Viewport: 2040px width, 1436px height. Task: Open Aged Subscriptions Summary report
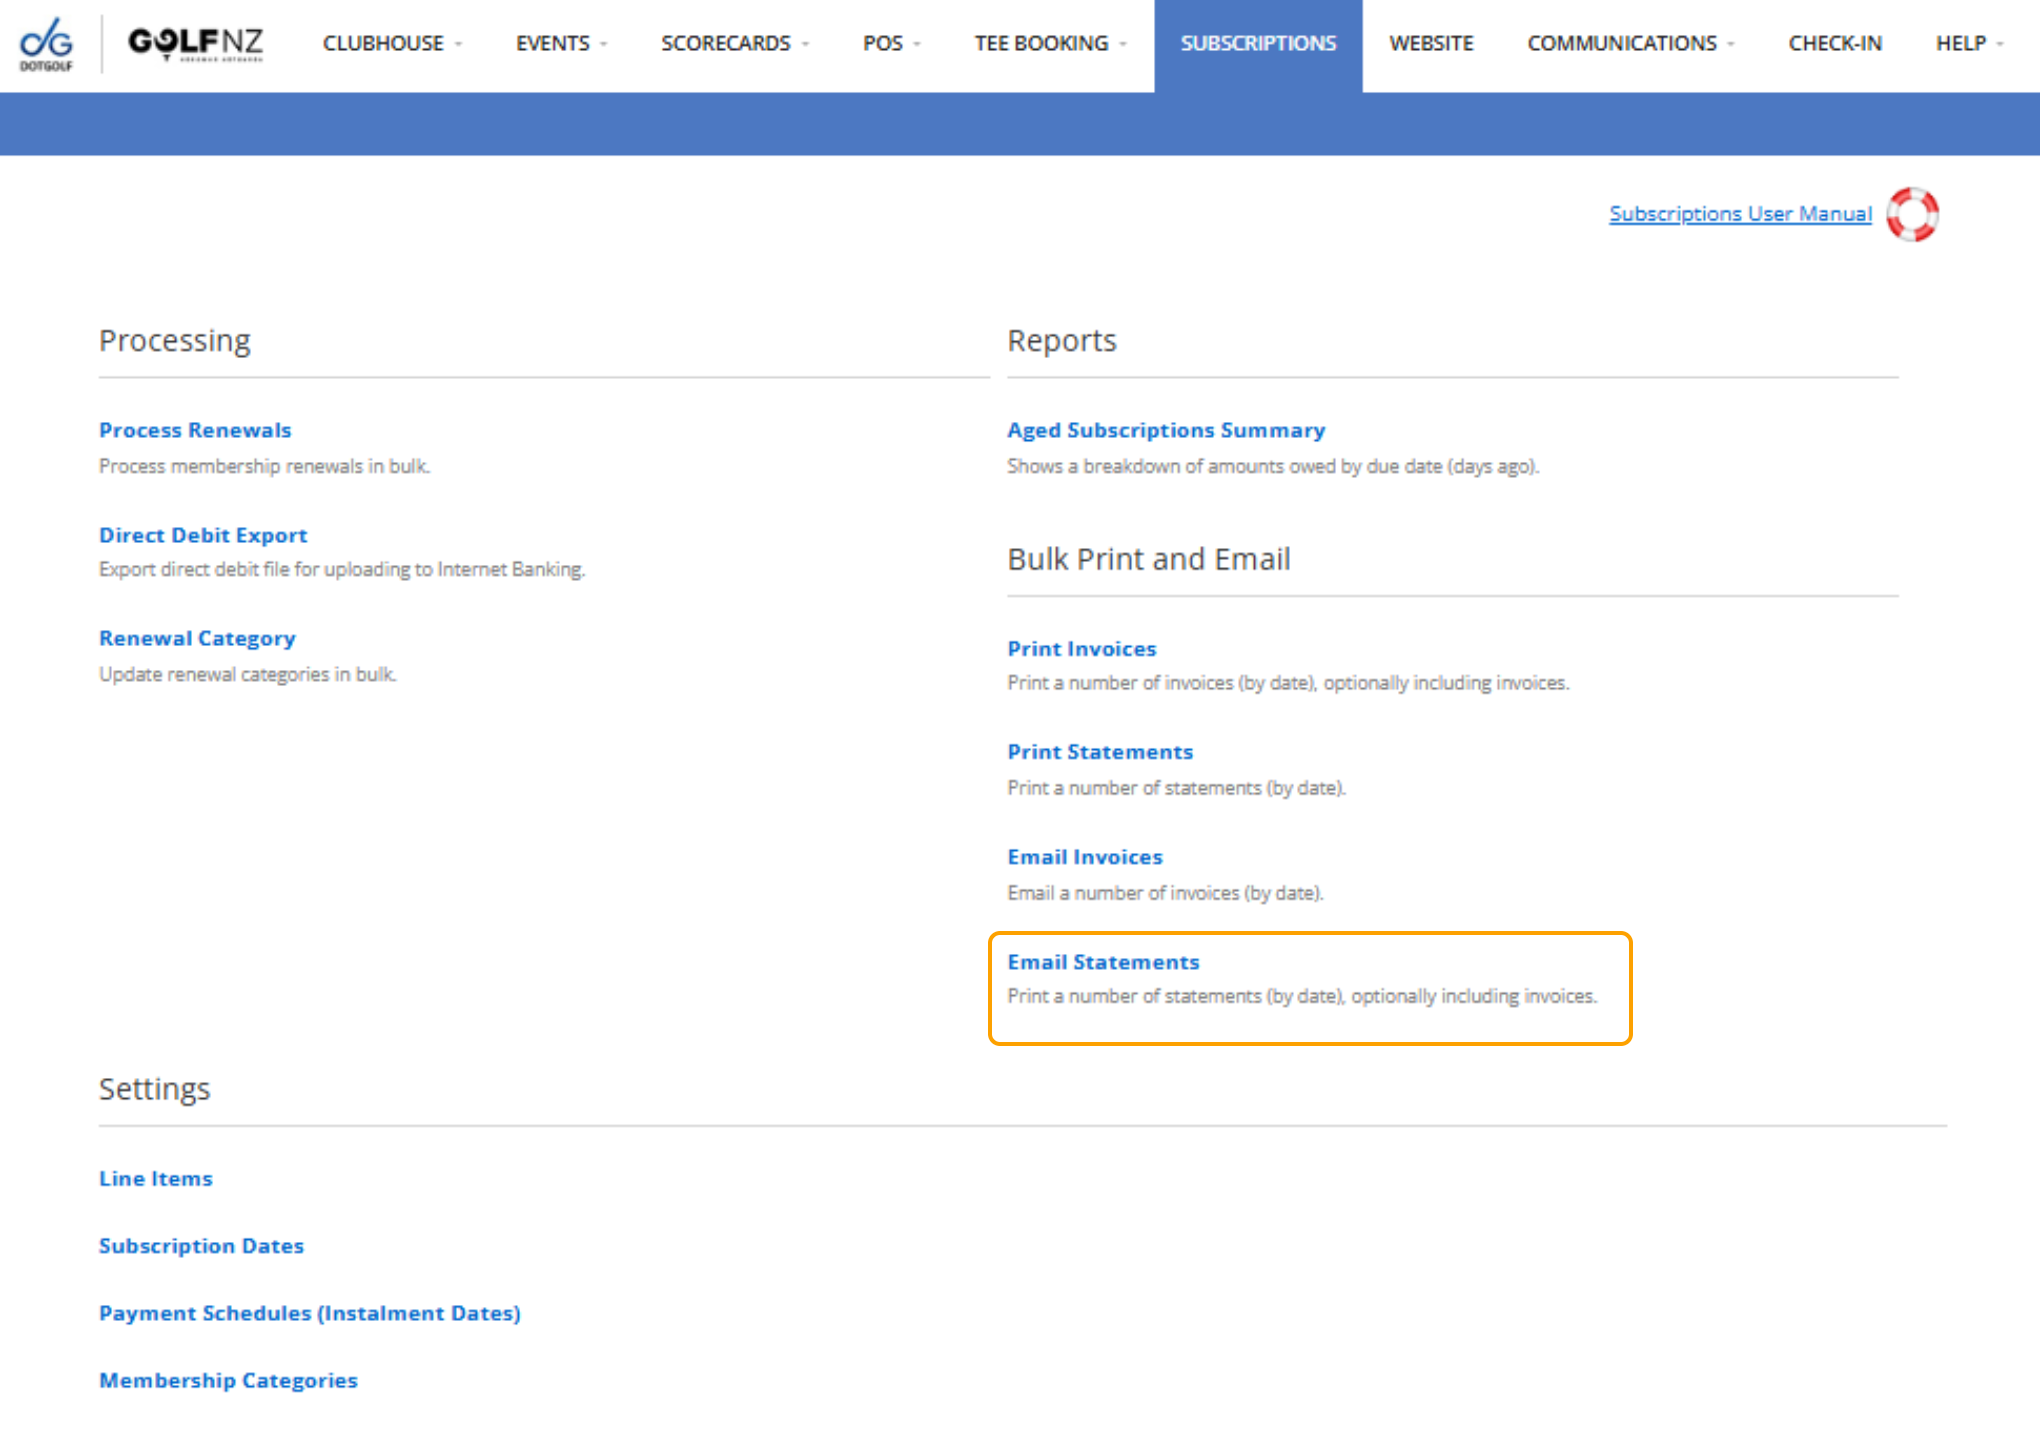tap(1165, 430)
